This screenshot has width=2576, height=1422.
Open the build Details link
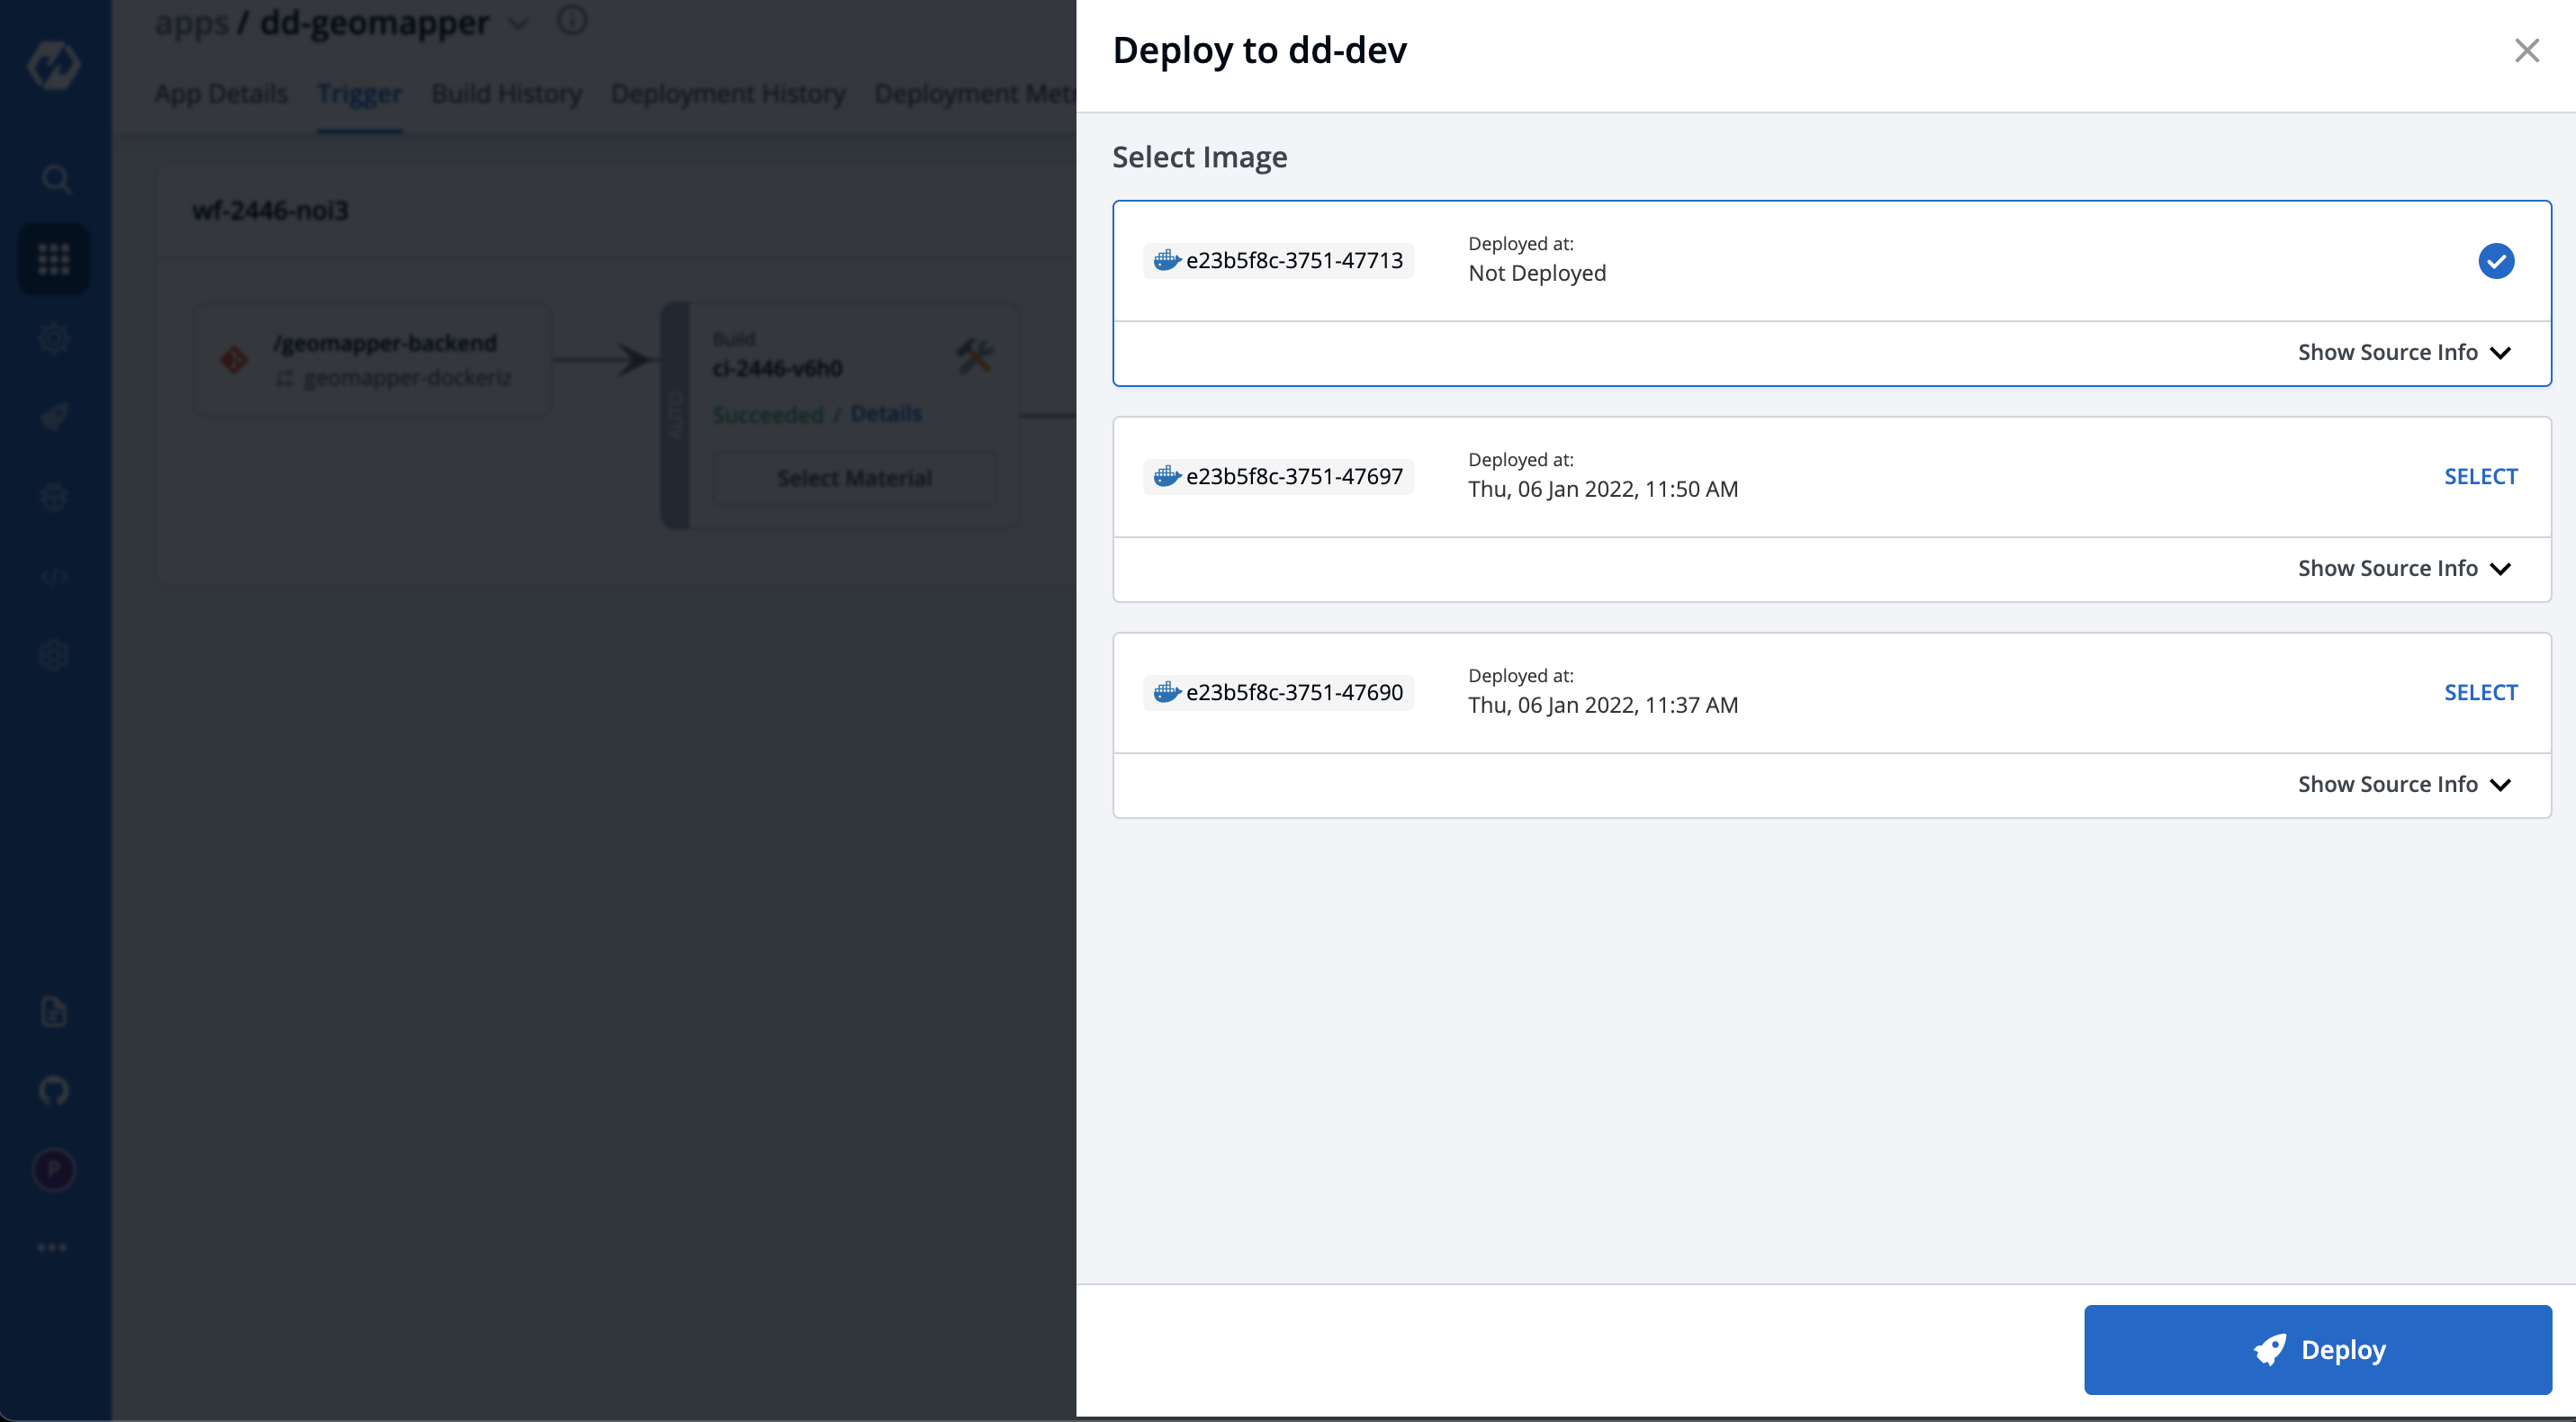pos(885,413)
